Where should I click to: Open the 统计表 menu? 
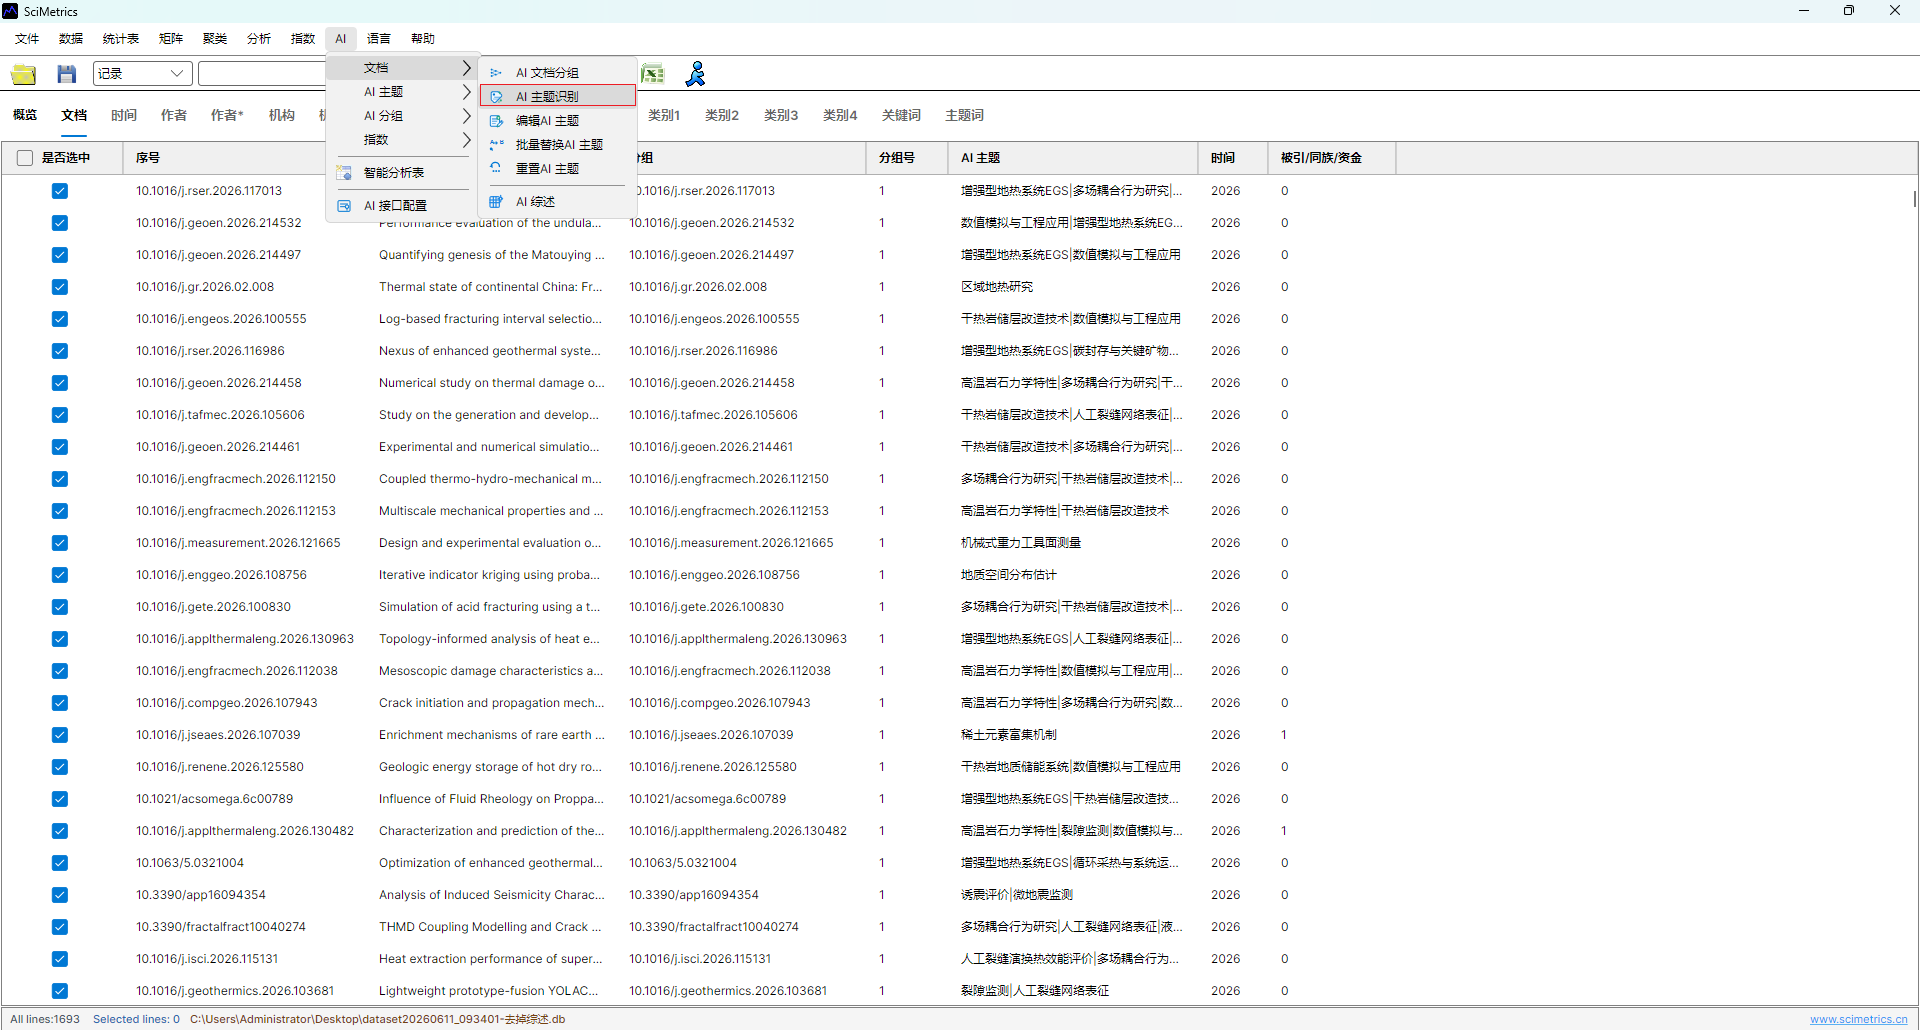click(121, 39)
